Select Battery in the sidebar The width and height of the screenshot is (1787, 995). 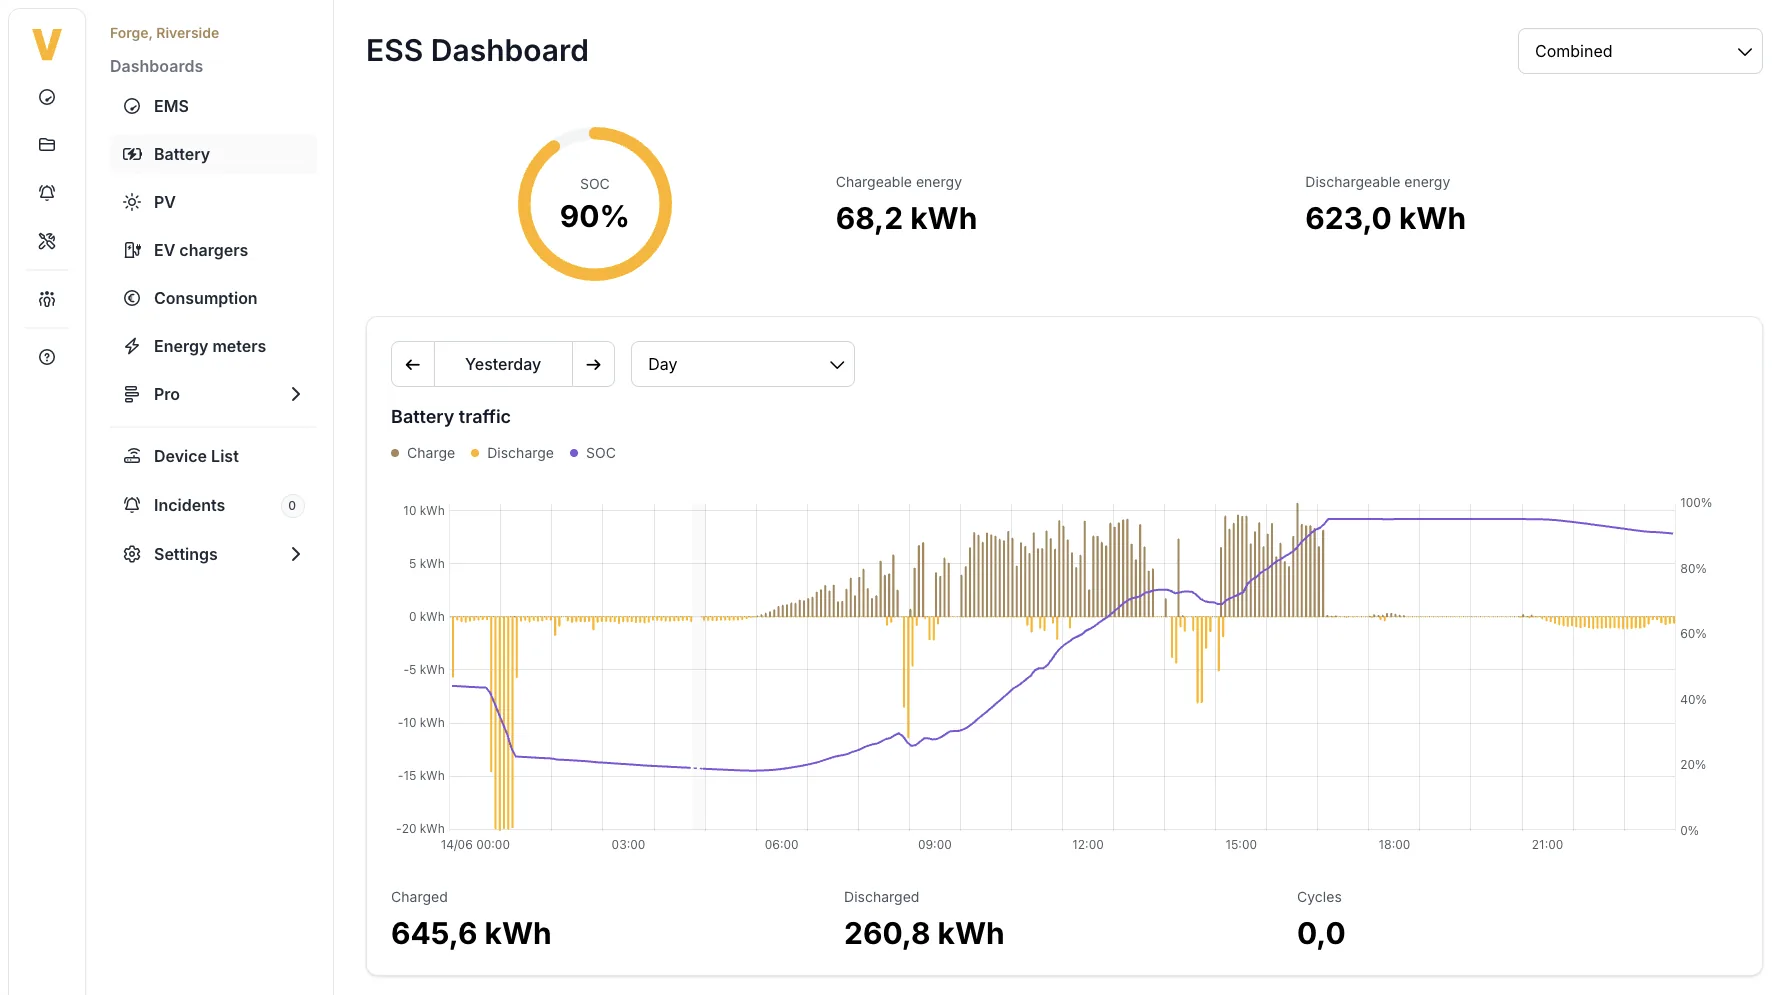coord(213,154)
